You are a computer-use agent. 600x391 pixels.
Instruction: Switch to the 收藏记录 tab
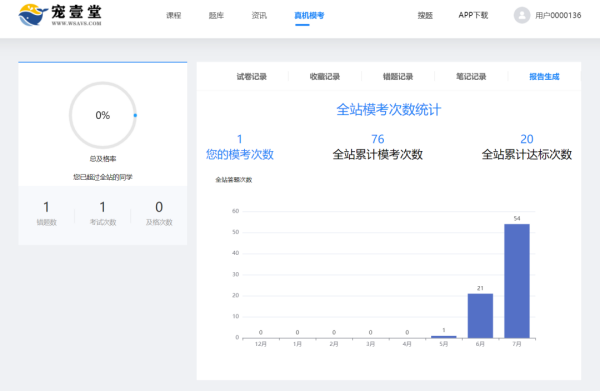point(325,77)
